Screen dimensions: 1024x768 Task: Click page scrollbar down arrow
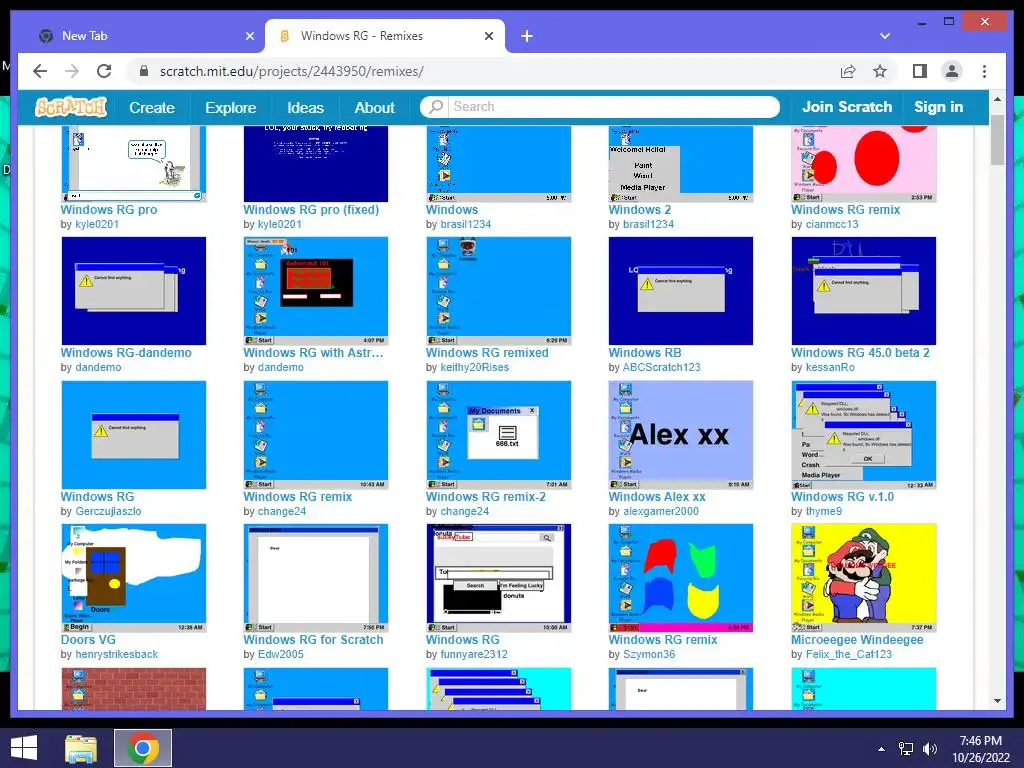pyautogui.click(x=997, y=701)
